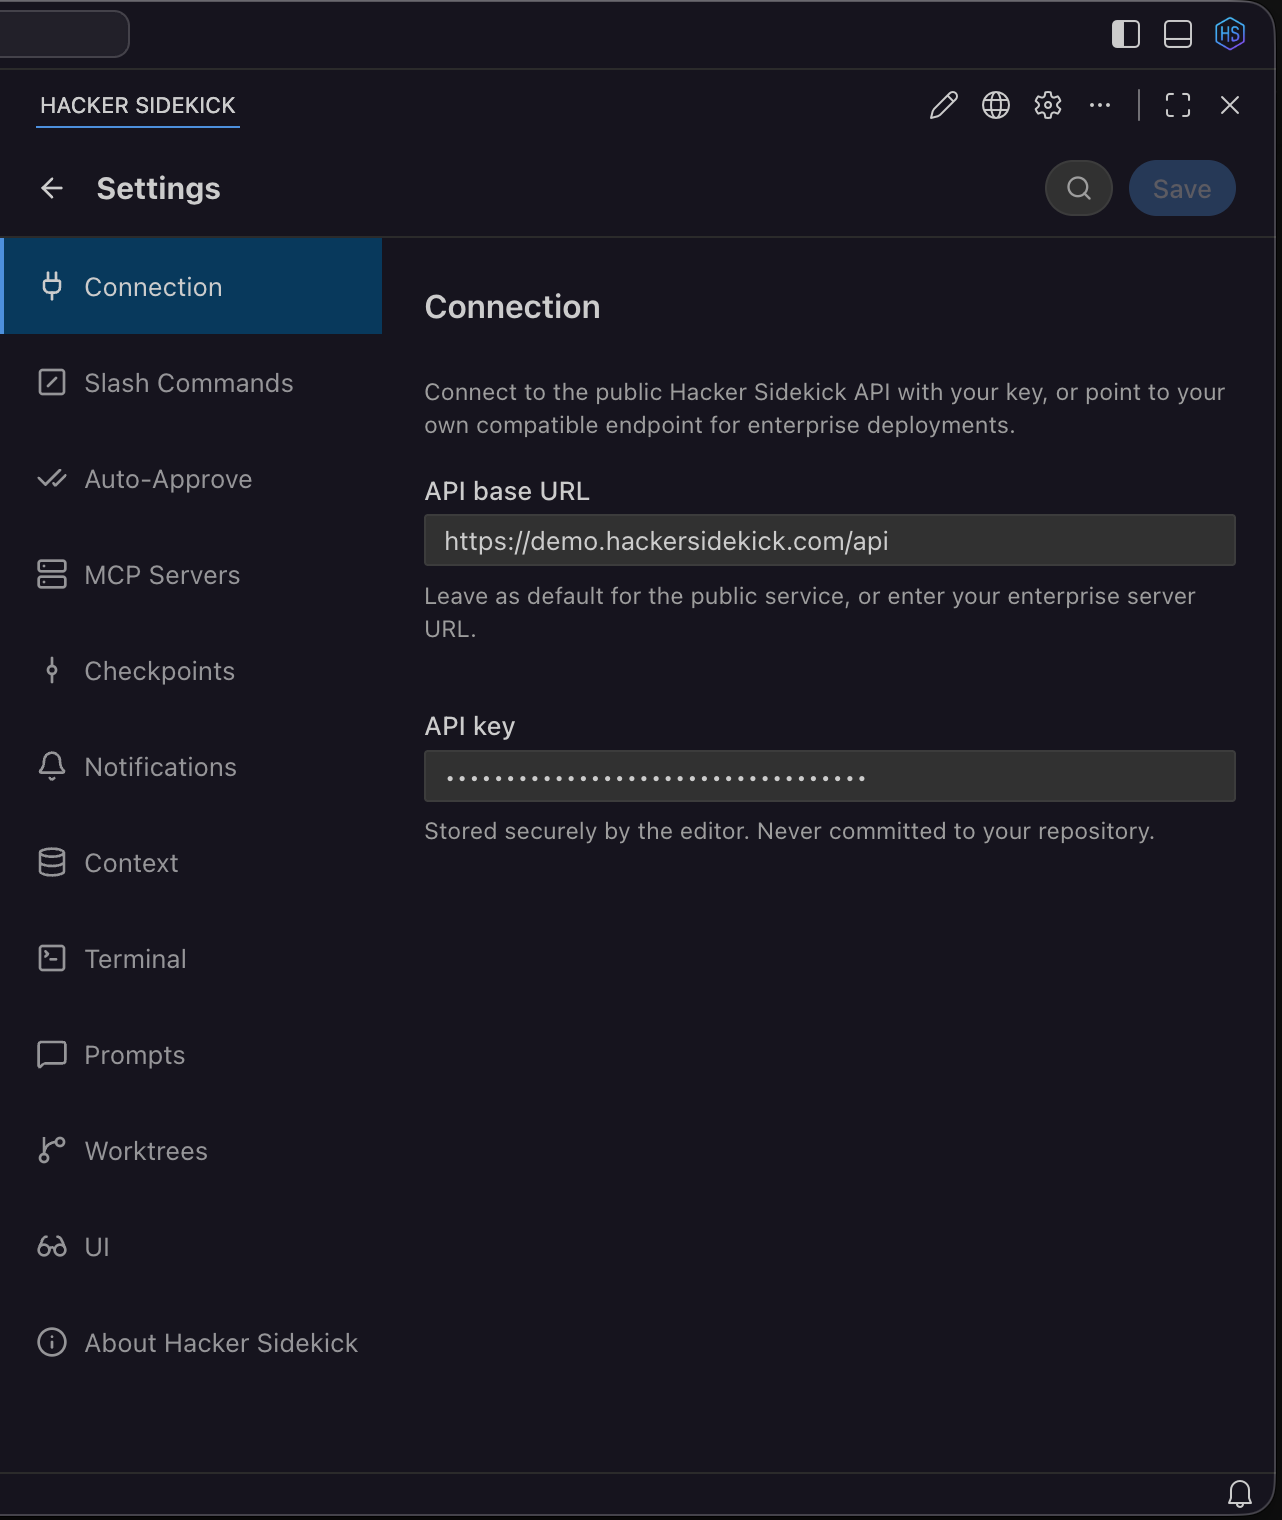Close the Hacker Sidekick panel
This screenshot has width=1282, height=1520.
point(1230,105)
